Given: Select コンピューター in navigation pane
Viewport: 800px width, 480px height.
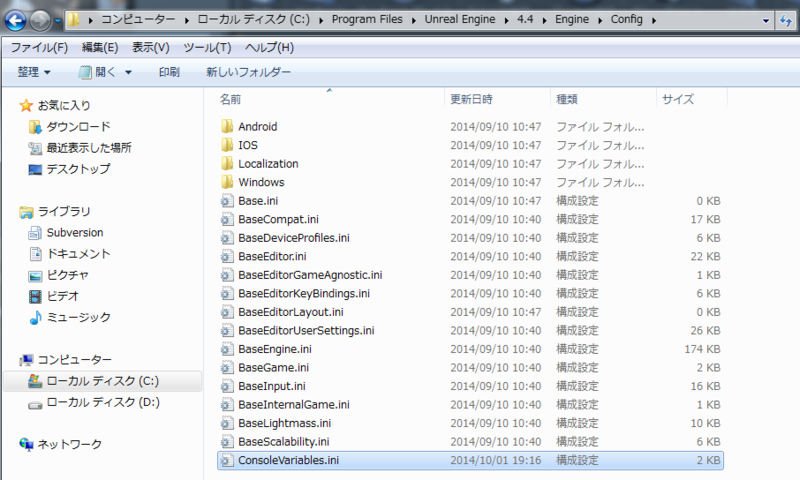Looking at the screenshot, I should pyautogui.click(x=74, y=360).
